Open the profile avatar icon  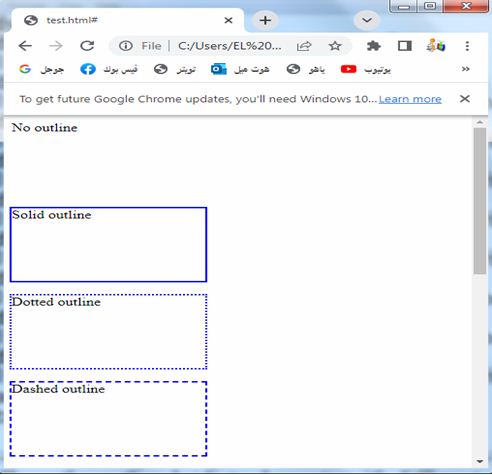tap(436, 46)
